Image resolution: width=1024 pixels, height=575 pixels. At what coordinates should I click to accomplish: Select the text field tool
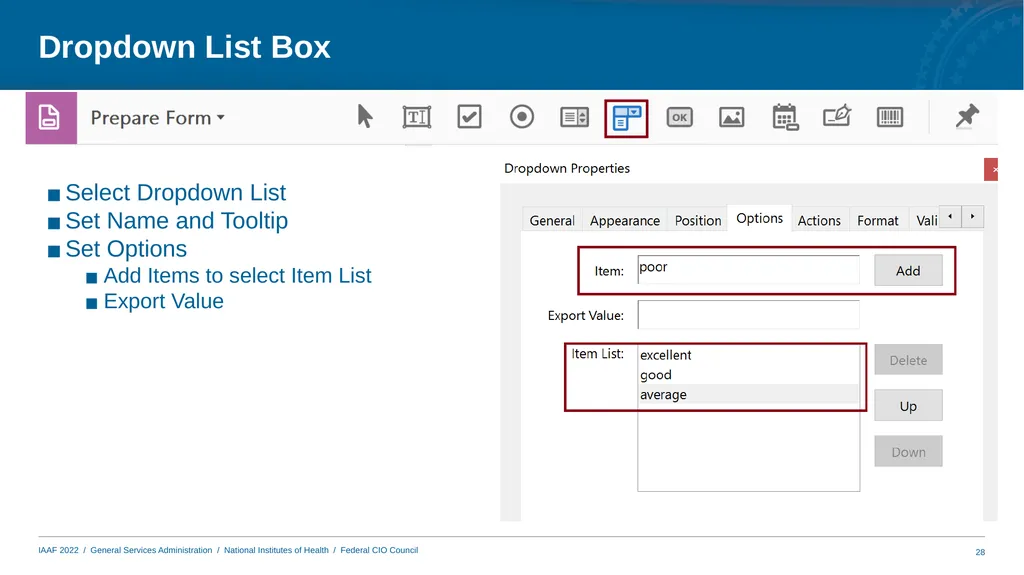(x=417, y=117)
